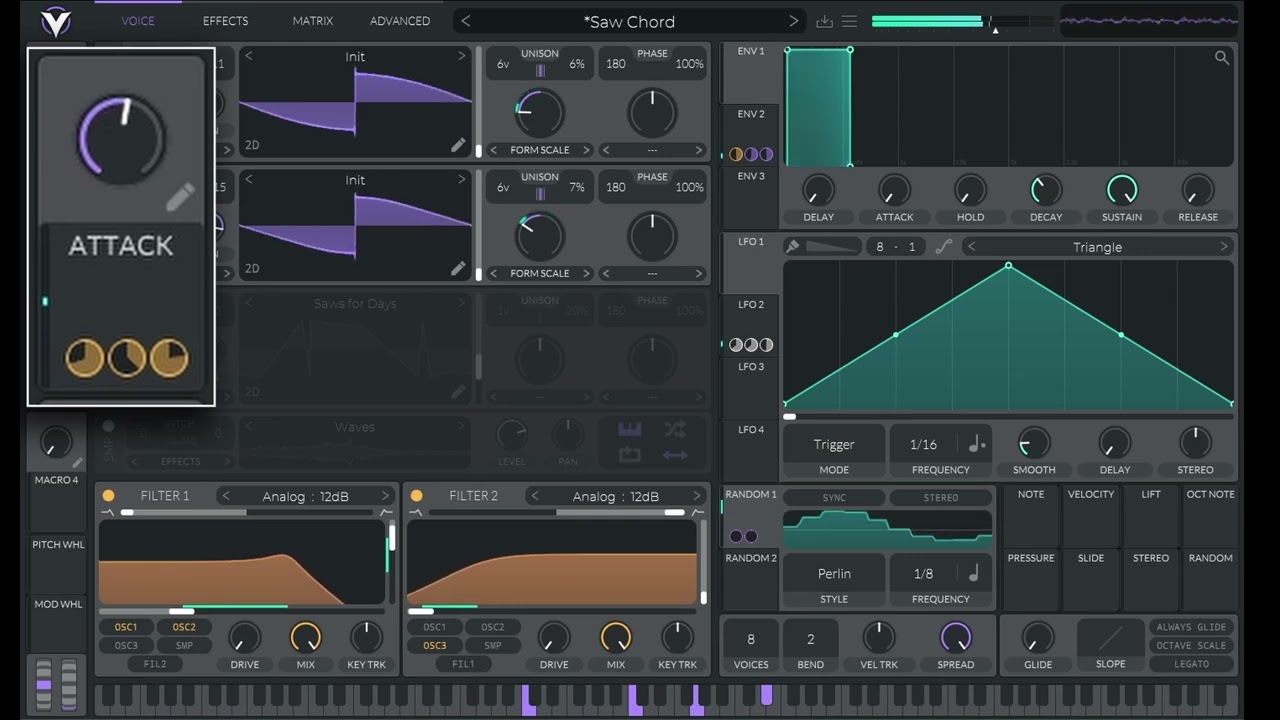The image size is (1280, 720).
Task: Click the ALWAYS GLIDE button
Action: pyautogui.click(x=1192, y=627)
